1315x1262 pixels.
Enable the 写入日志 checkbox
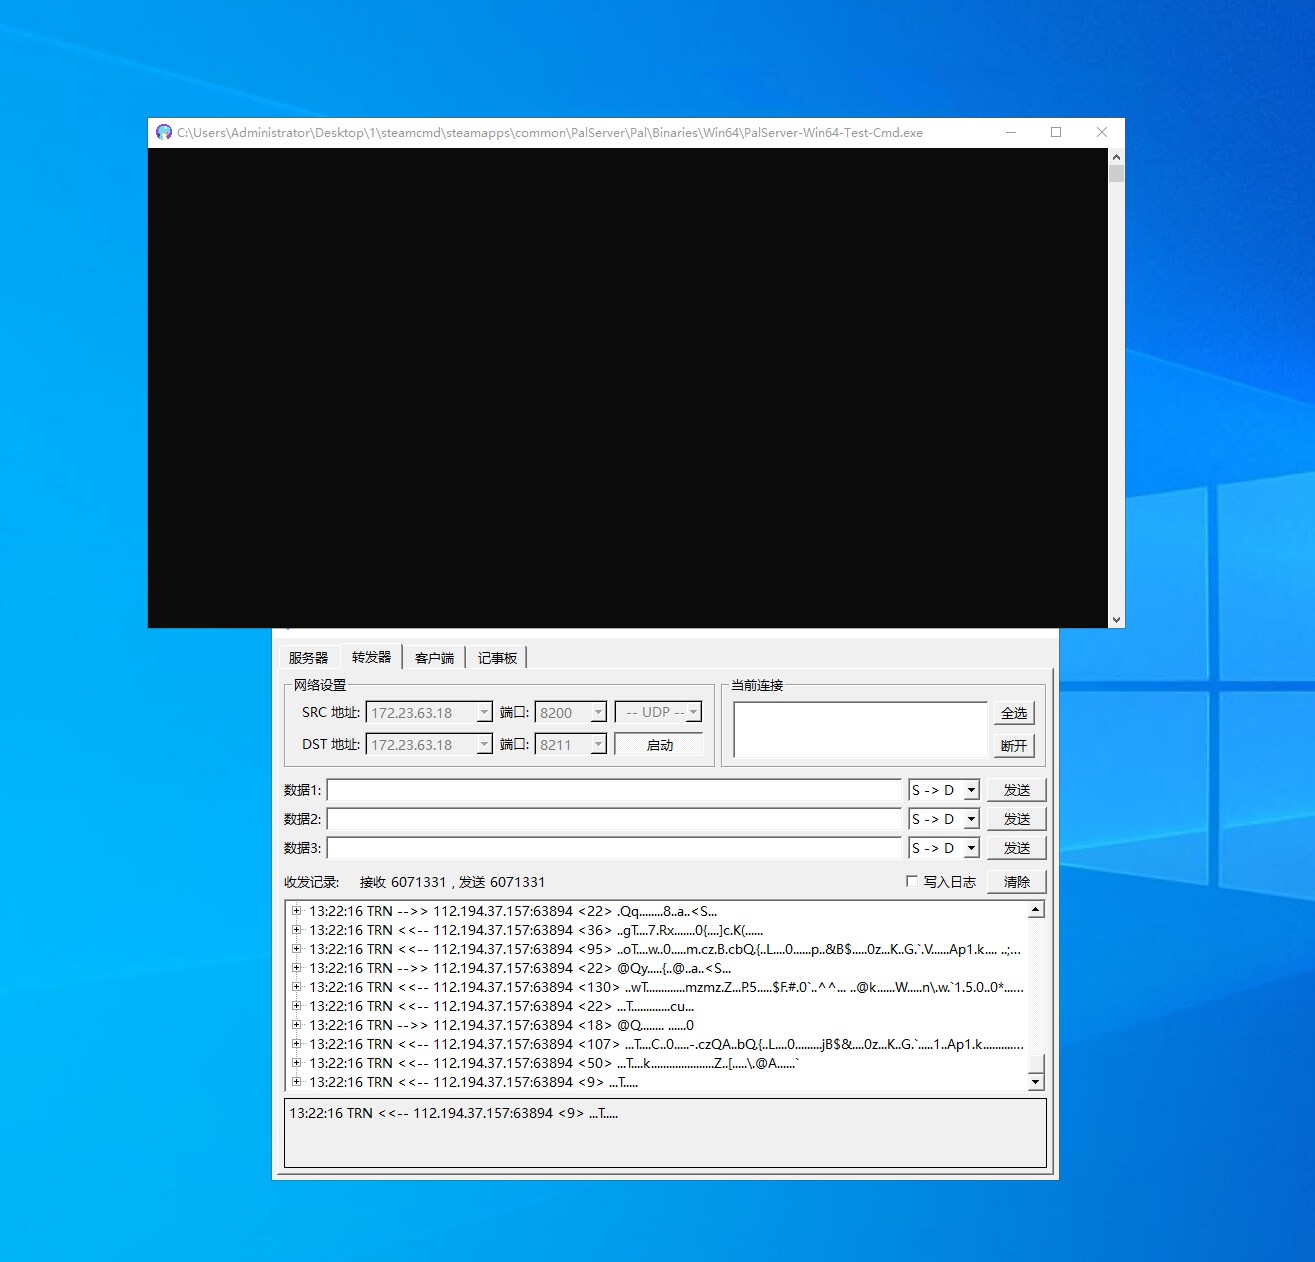[911, 881]
